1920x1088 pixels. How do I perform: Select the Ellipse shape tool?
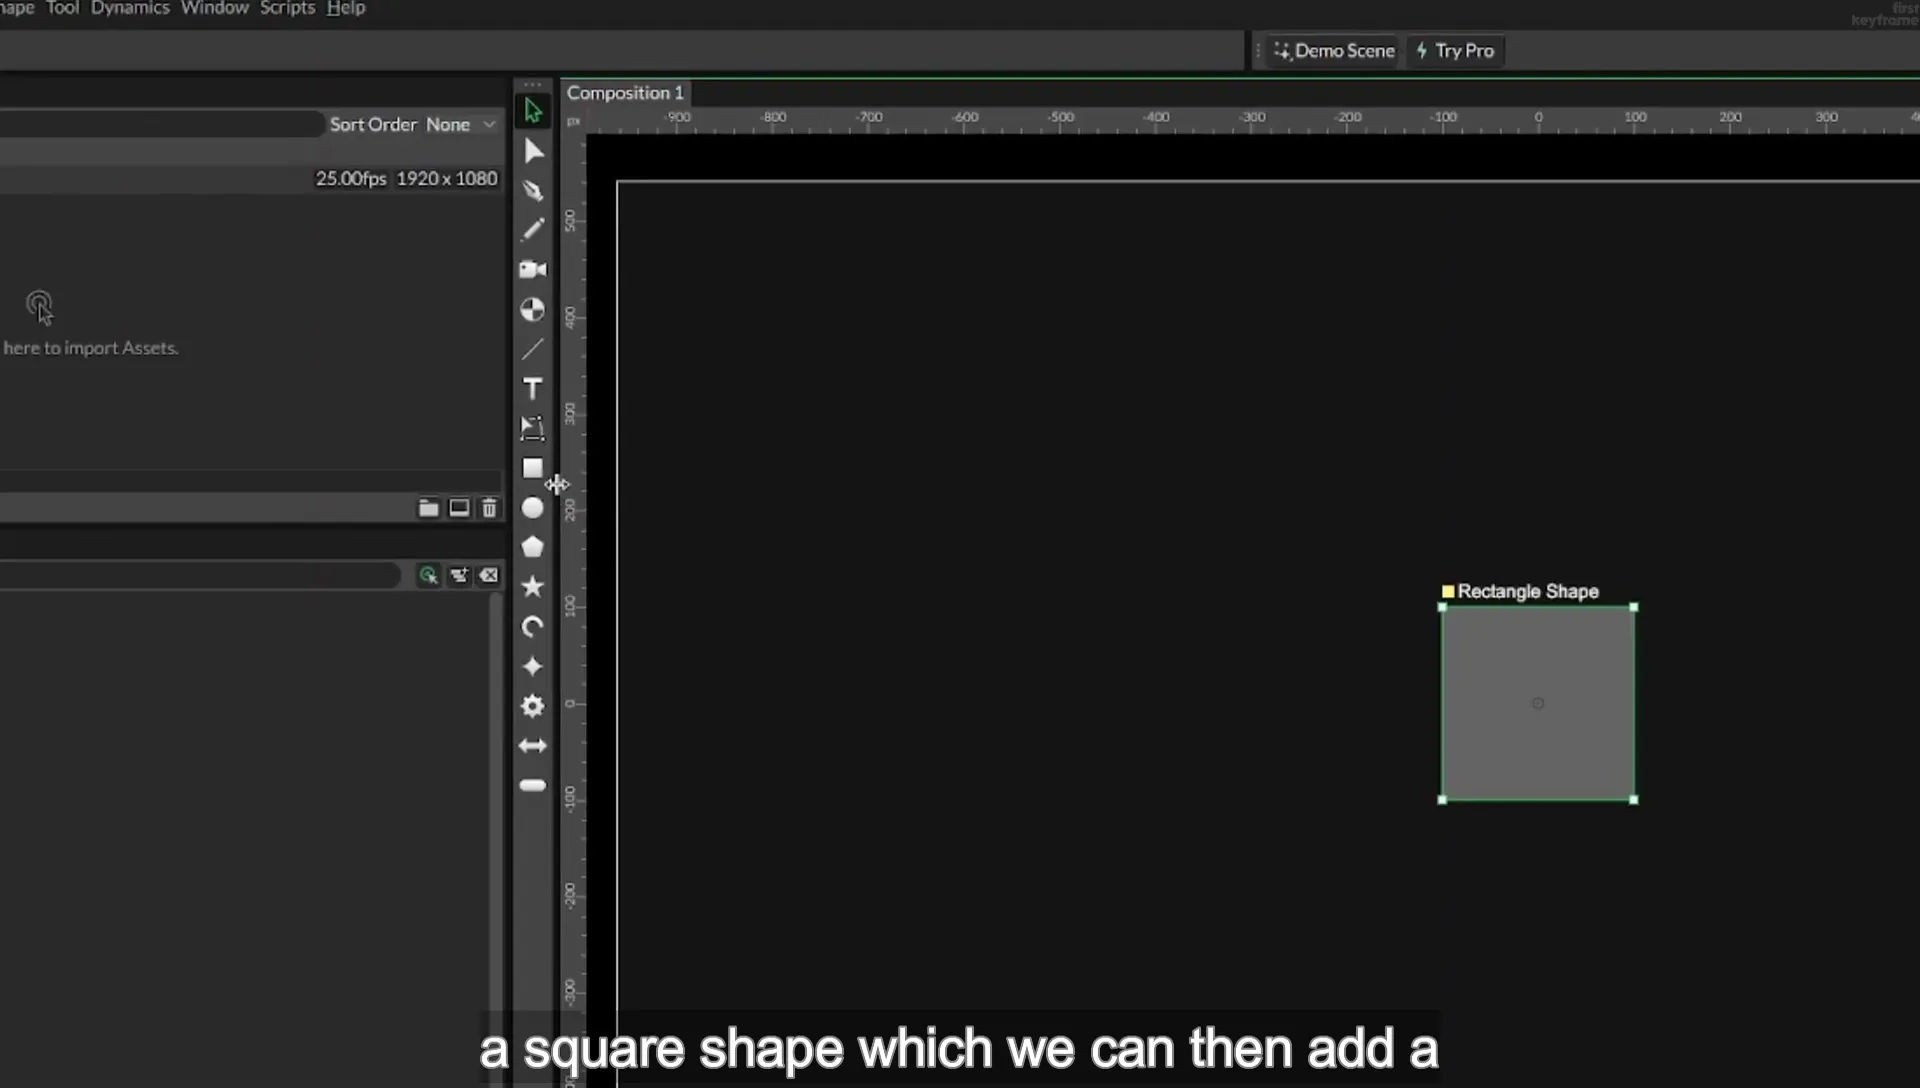[533, 508]
